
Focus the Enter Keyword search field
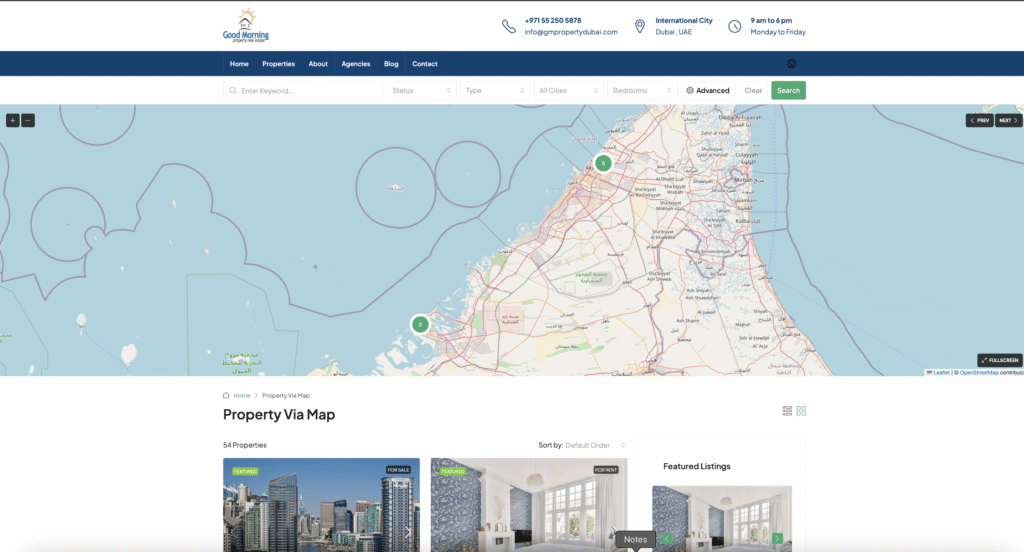tap(303, 91)
